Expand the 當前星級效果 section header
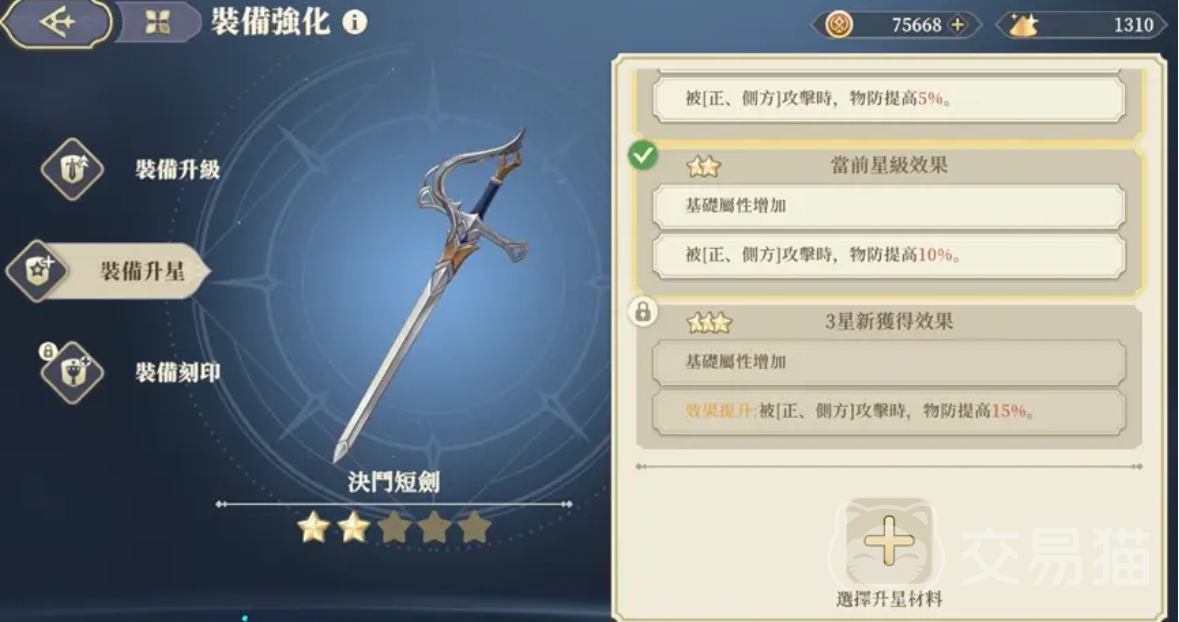The height and width of the screenshot is (622, 1179). [x=890, y=165]
